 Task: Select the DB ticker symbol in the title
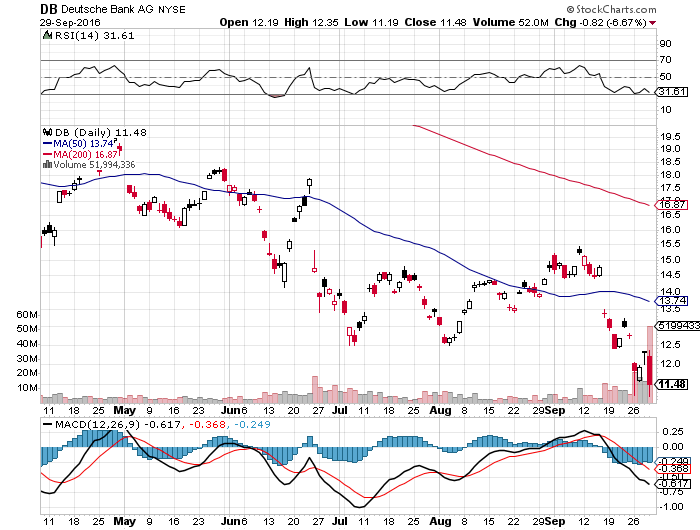49,9
